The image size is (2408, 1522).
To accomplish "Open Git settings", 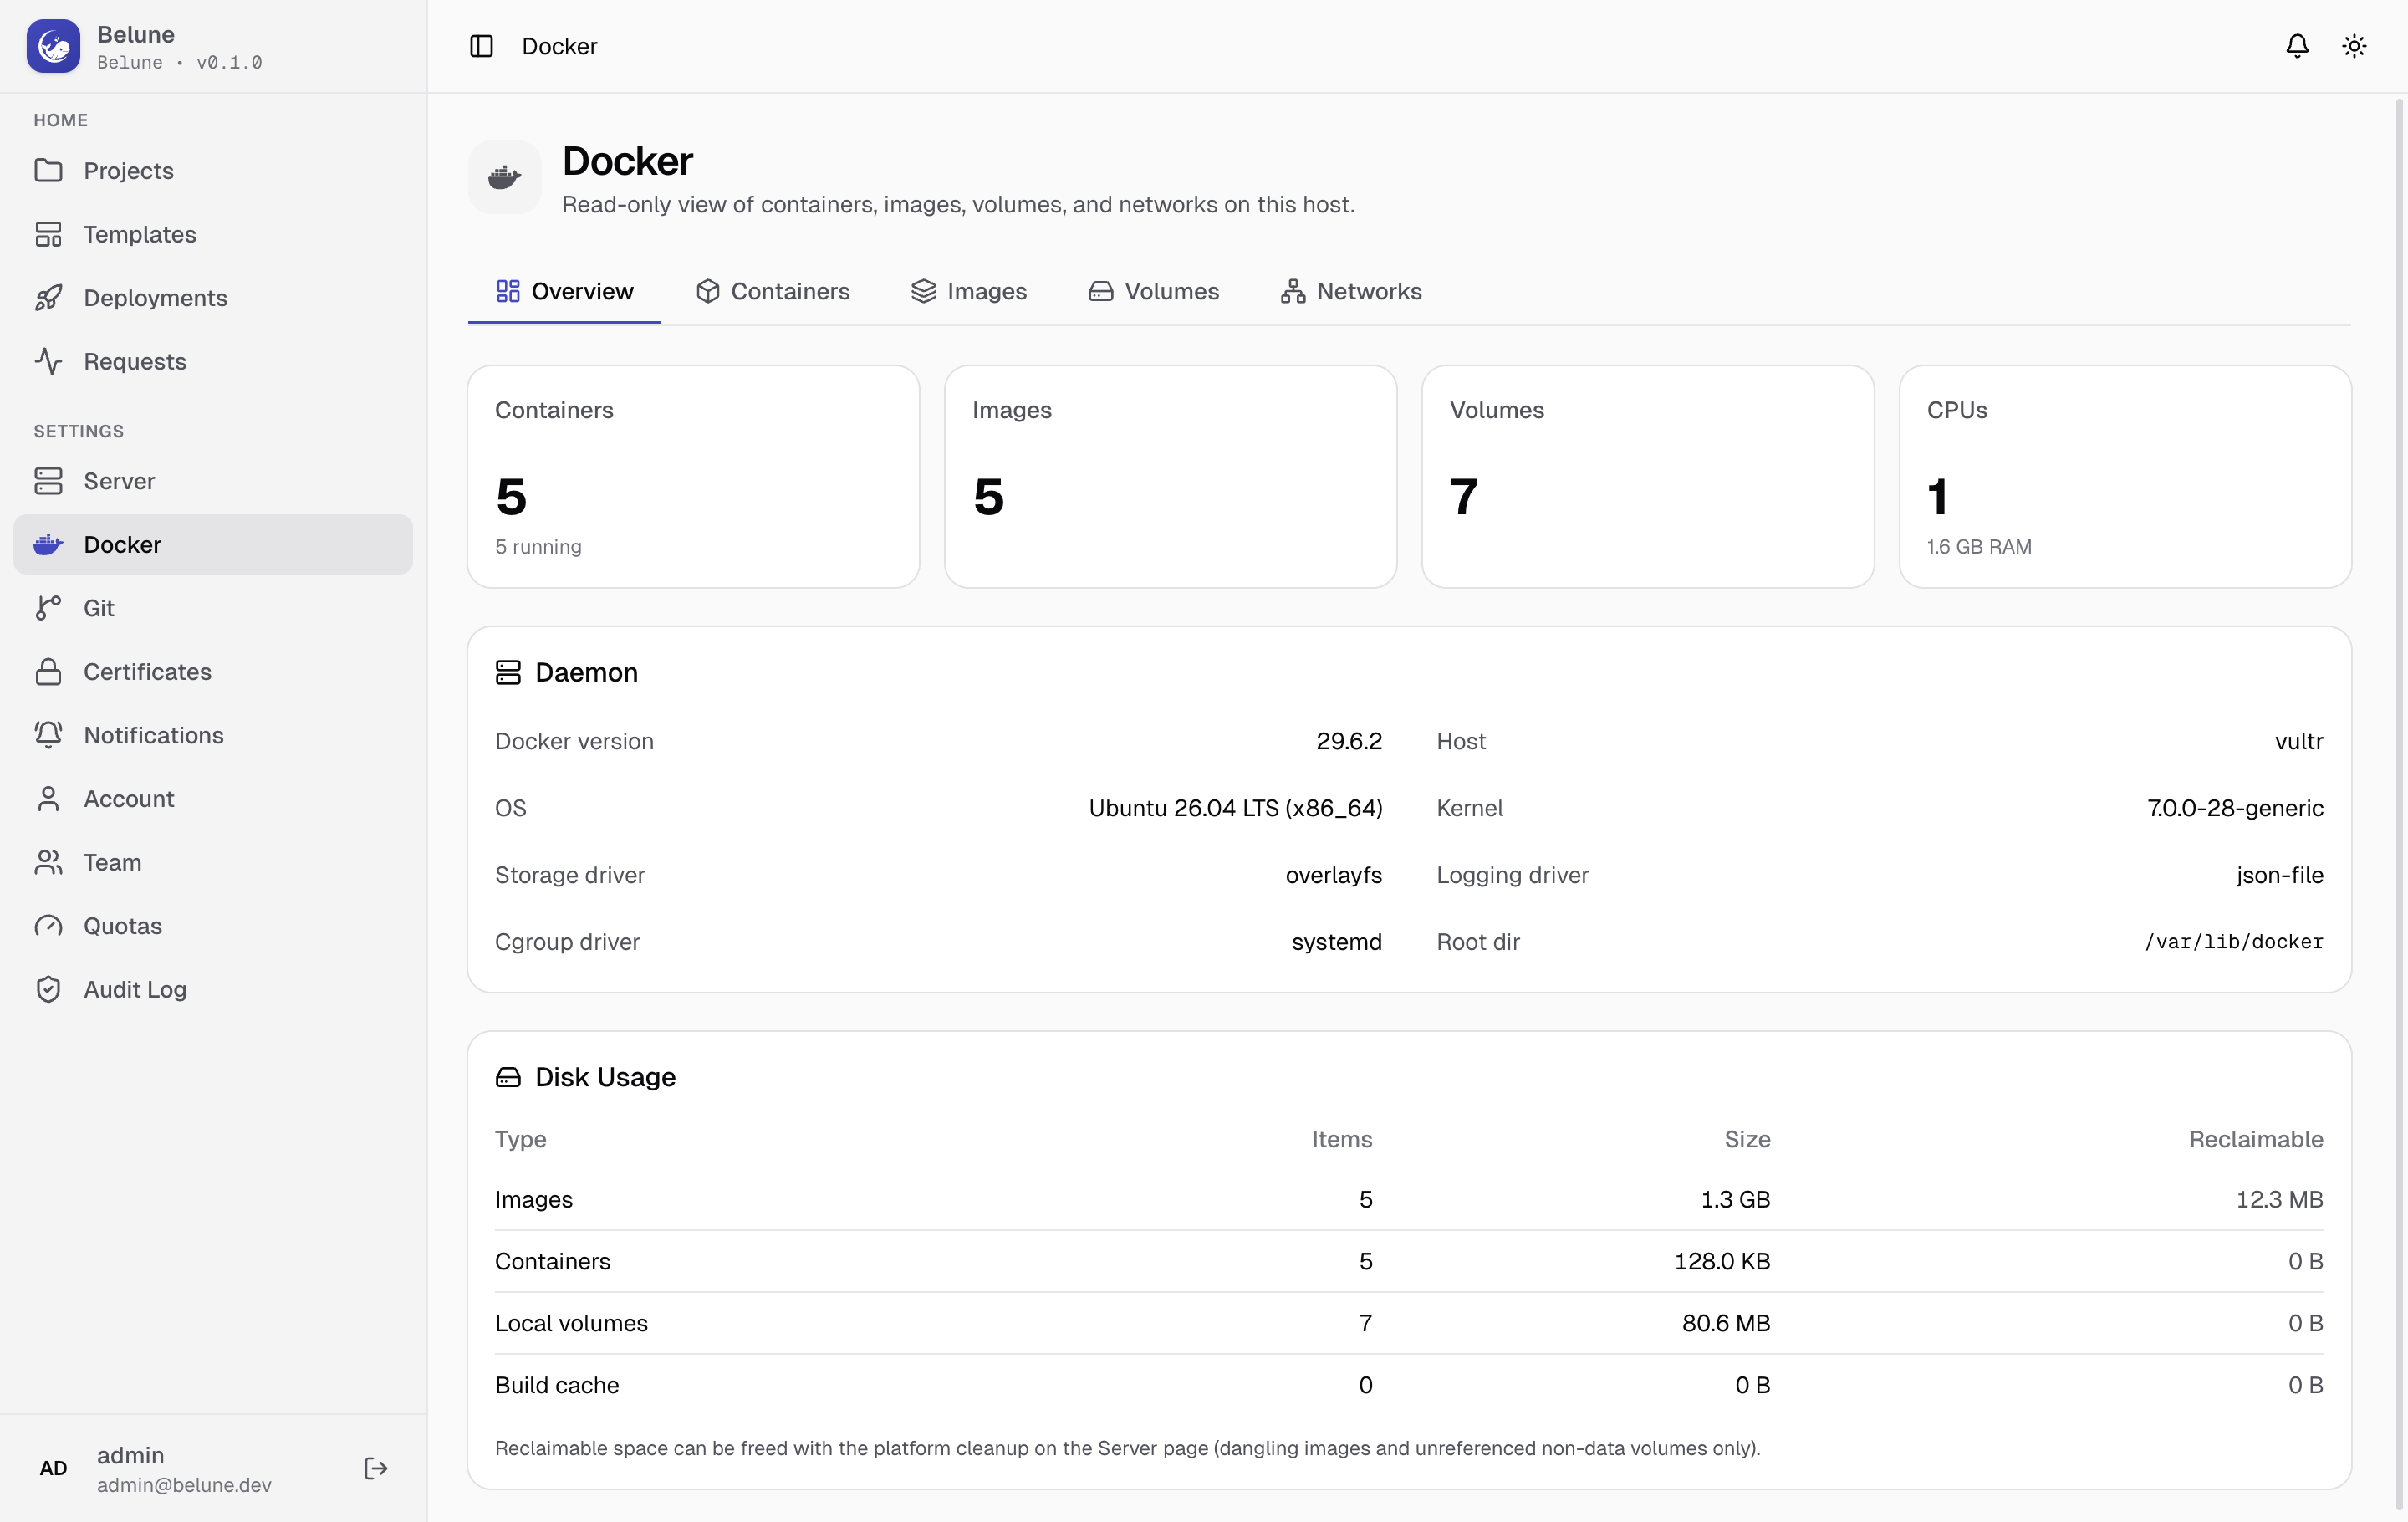I will pos(213,608).
